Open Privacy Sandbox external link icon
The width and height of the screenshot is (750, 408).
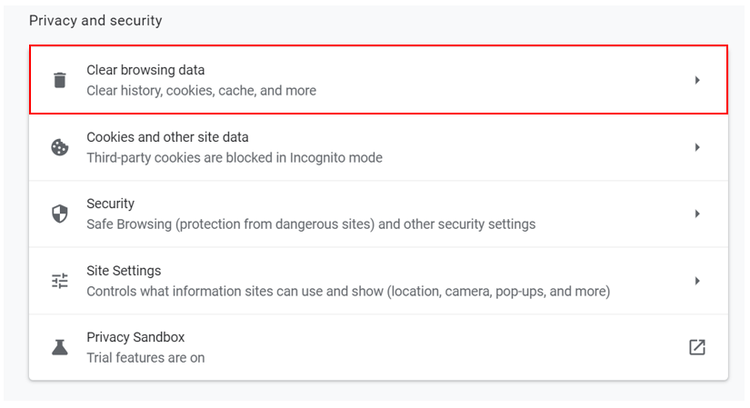(x=697, y=347)
